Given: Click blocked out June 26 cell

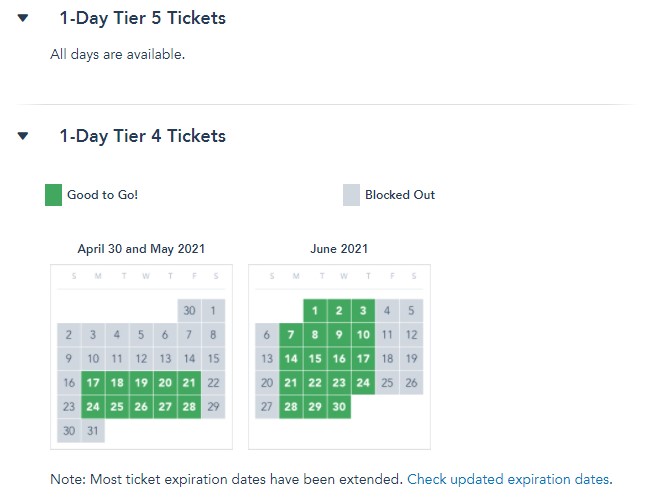Looking at the screenshot, I should point(411,383).
